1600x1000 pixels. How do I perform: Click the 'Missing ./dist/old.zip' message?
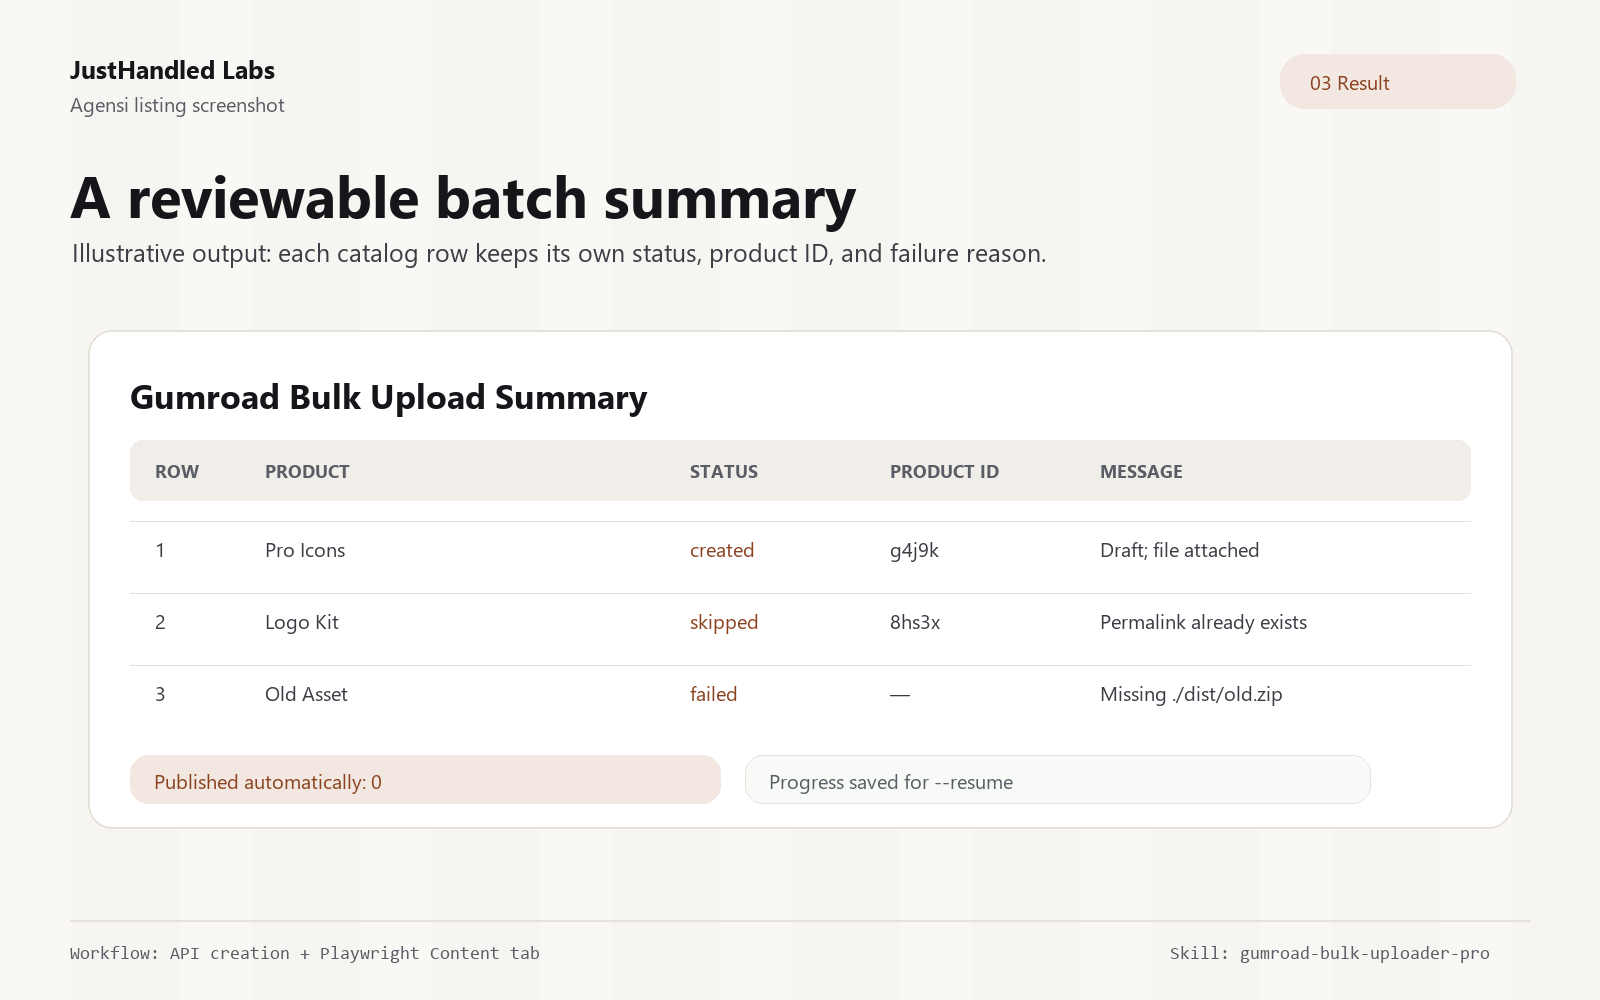click(x=1191, y=694)
